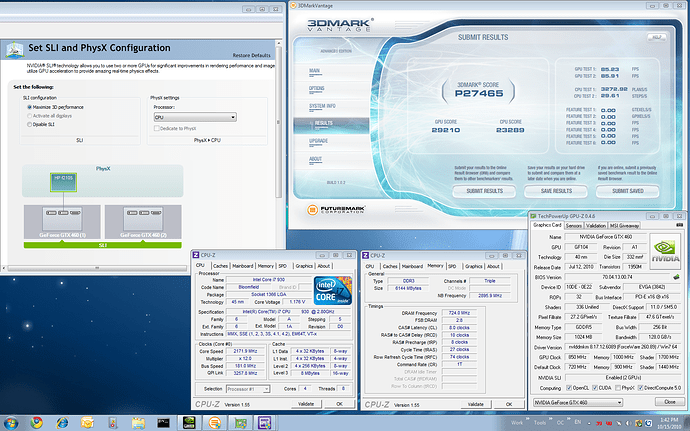This screenshot has height=431, width=690.
Task: Click the Intel Core i7 logo in CPU-Z
Action: [333, 291]
